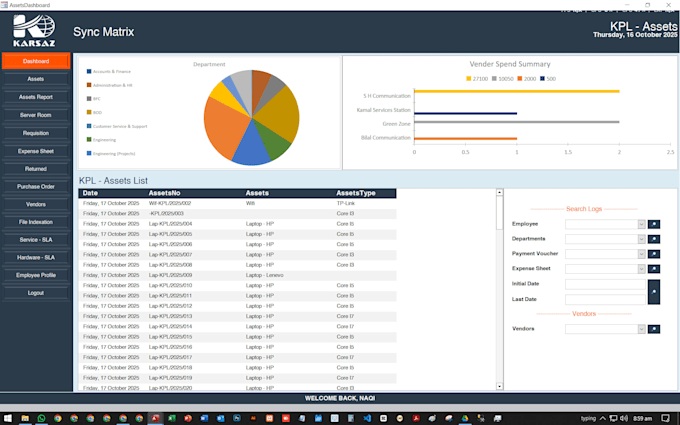Click the search icon beside Expense Sheet

tap(654, 269)
